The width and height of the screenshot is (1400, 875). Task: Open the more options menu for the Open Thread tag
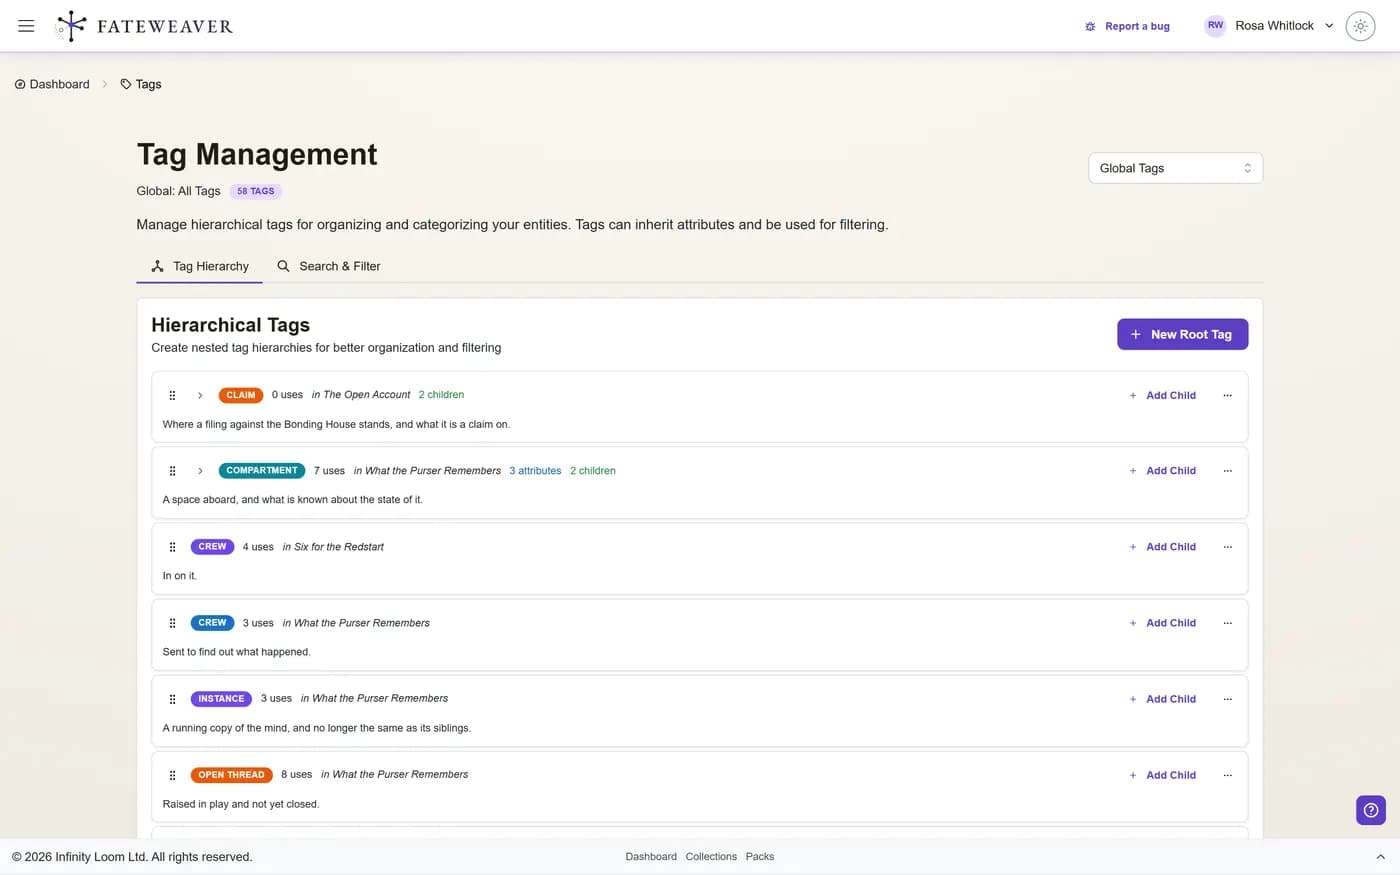1228,775
